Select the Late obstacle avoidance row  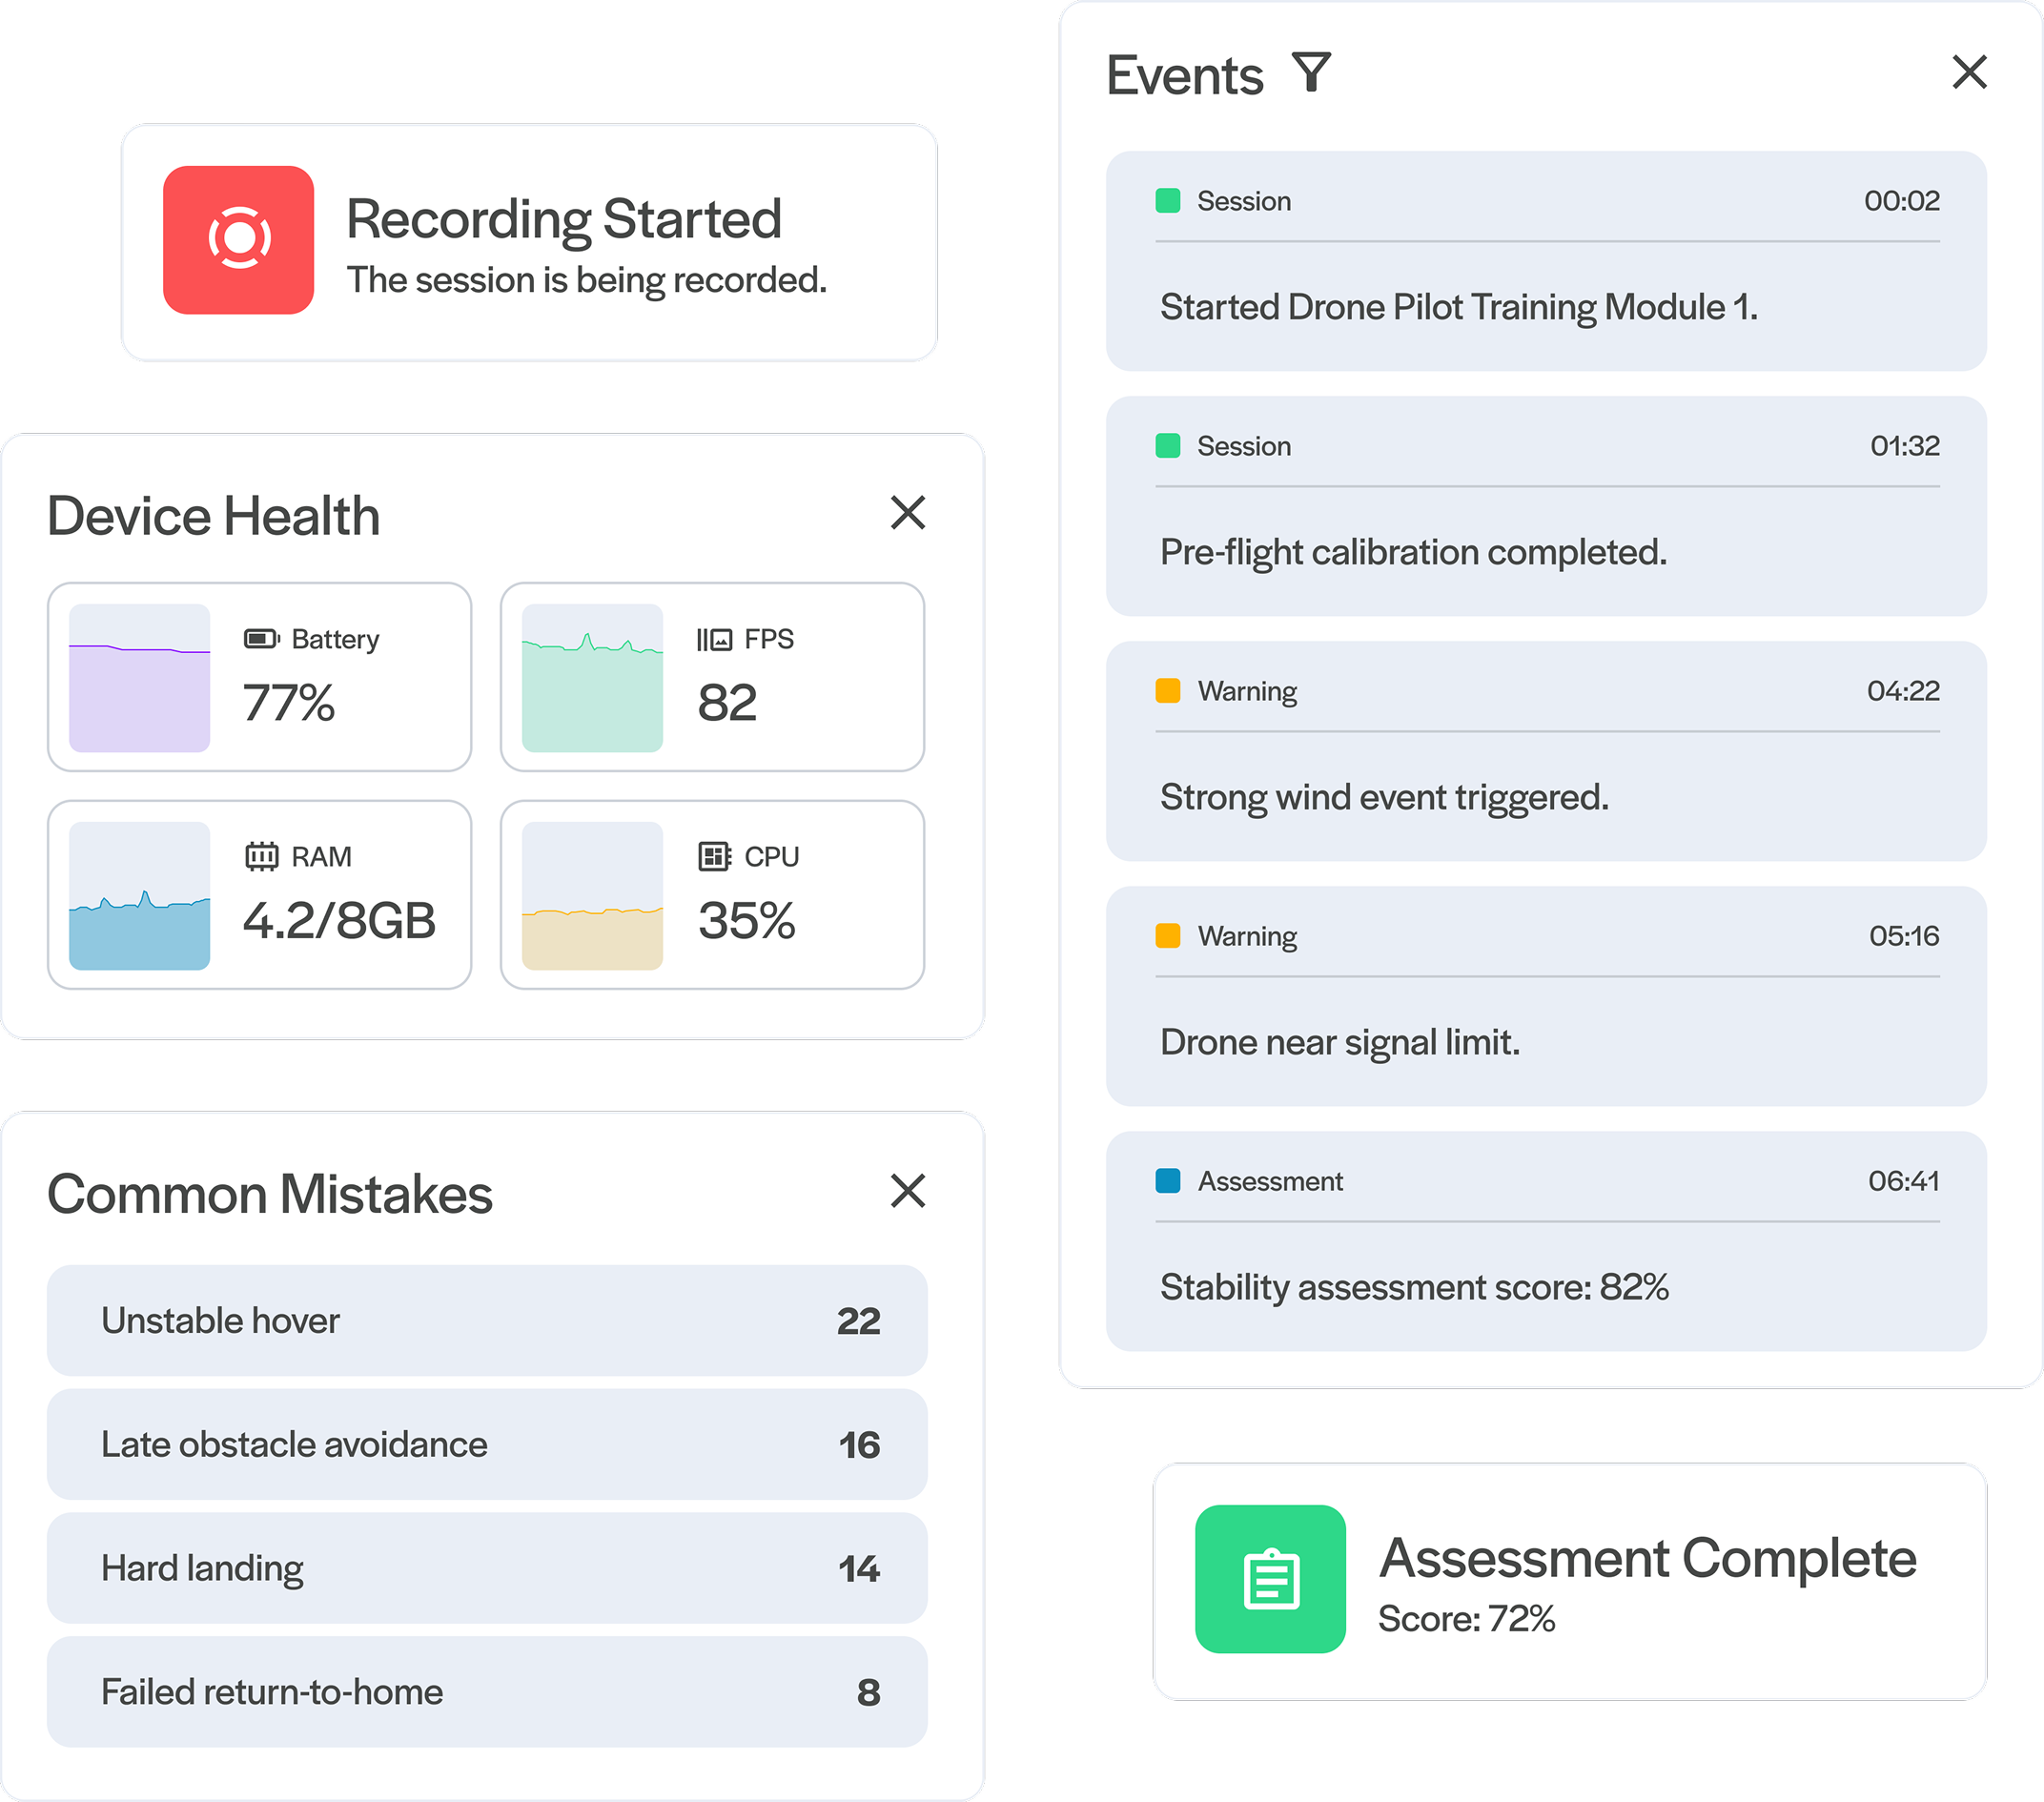[487, 1444]
